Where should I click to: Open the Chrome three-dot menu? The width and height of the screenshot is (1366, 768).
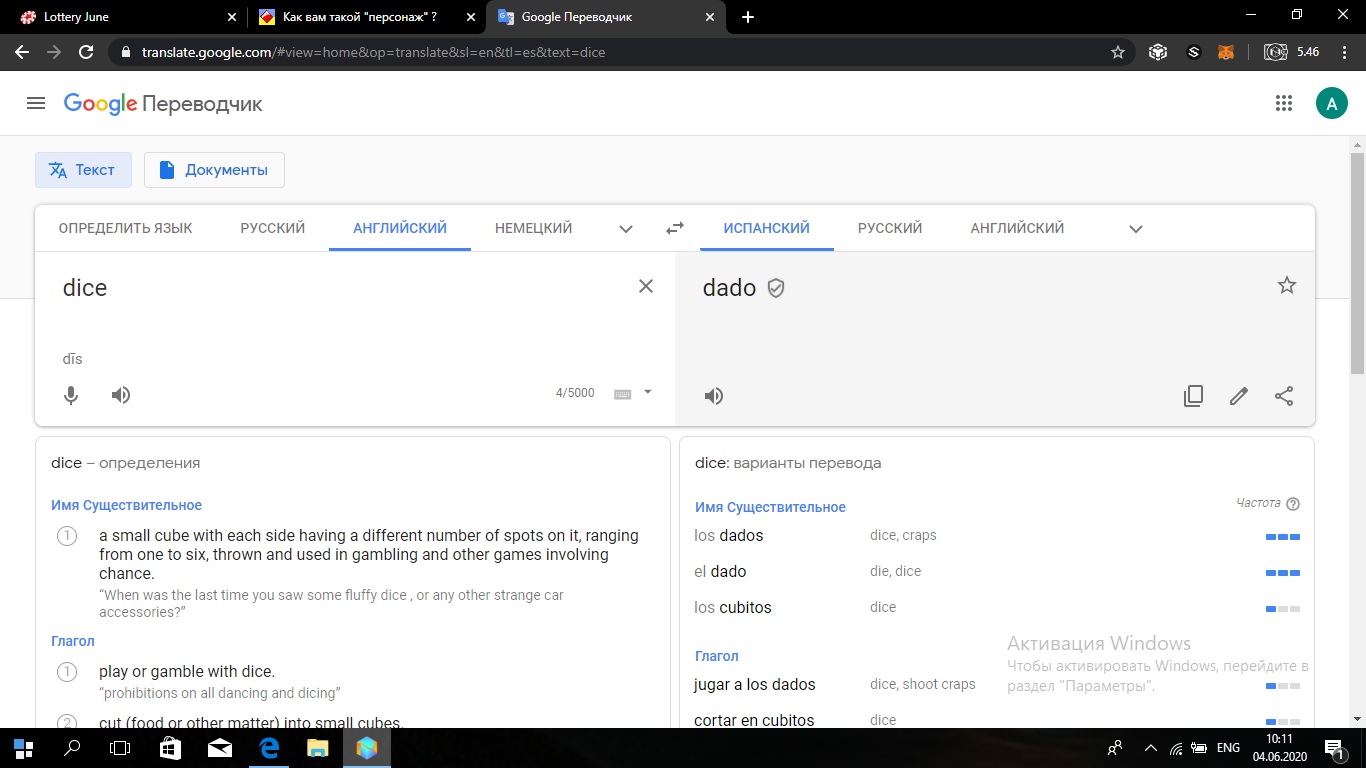click(x=1344, y=52)
